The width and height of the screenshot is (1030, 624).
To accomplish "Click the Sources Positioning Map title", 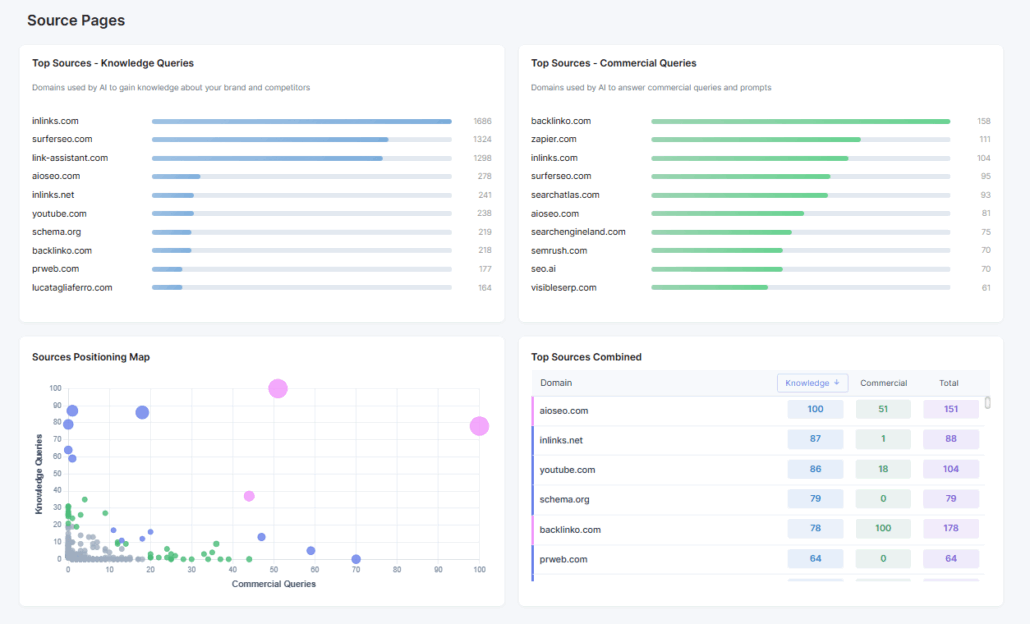I will pos(91,357).
